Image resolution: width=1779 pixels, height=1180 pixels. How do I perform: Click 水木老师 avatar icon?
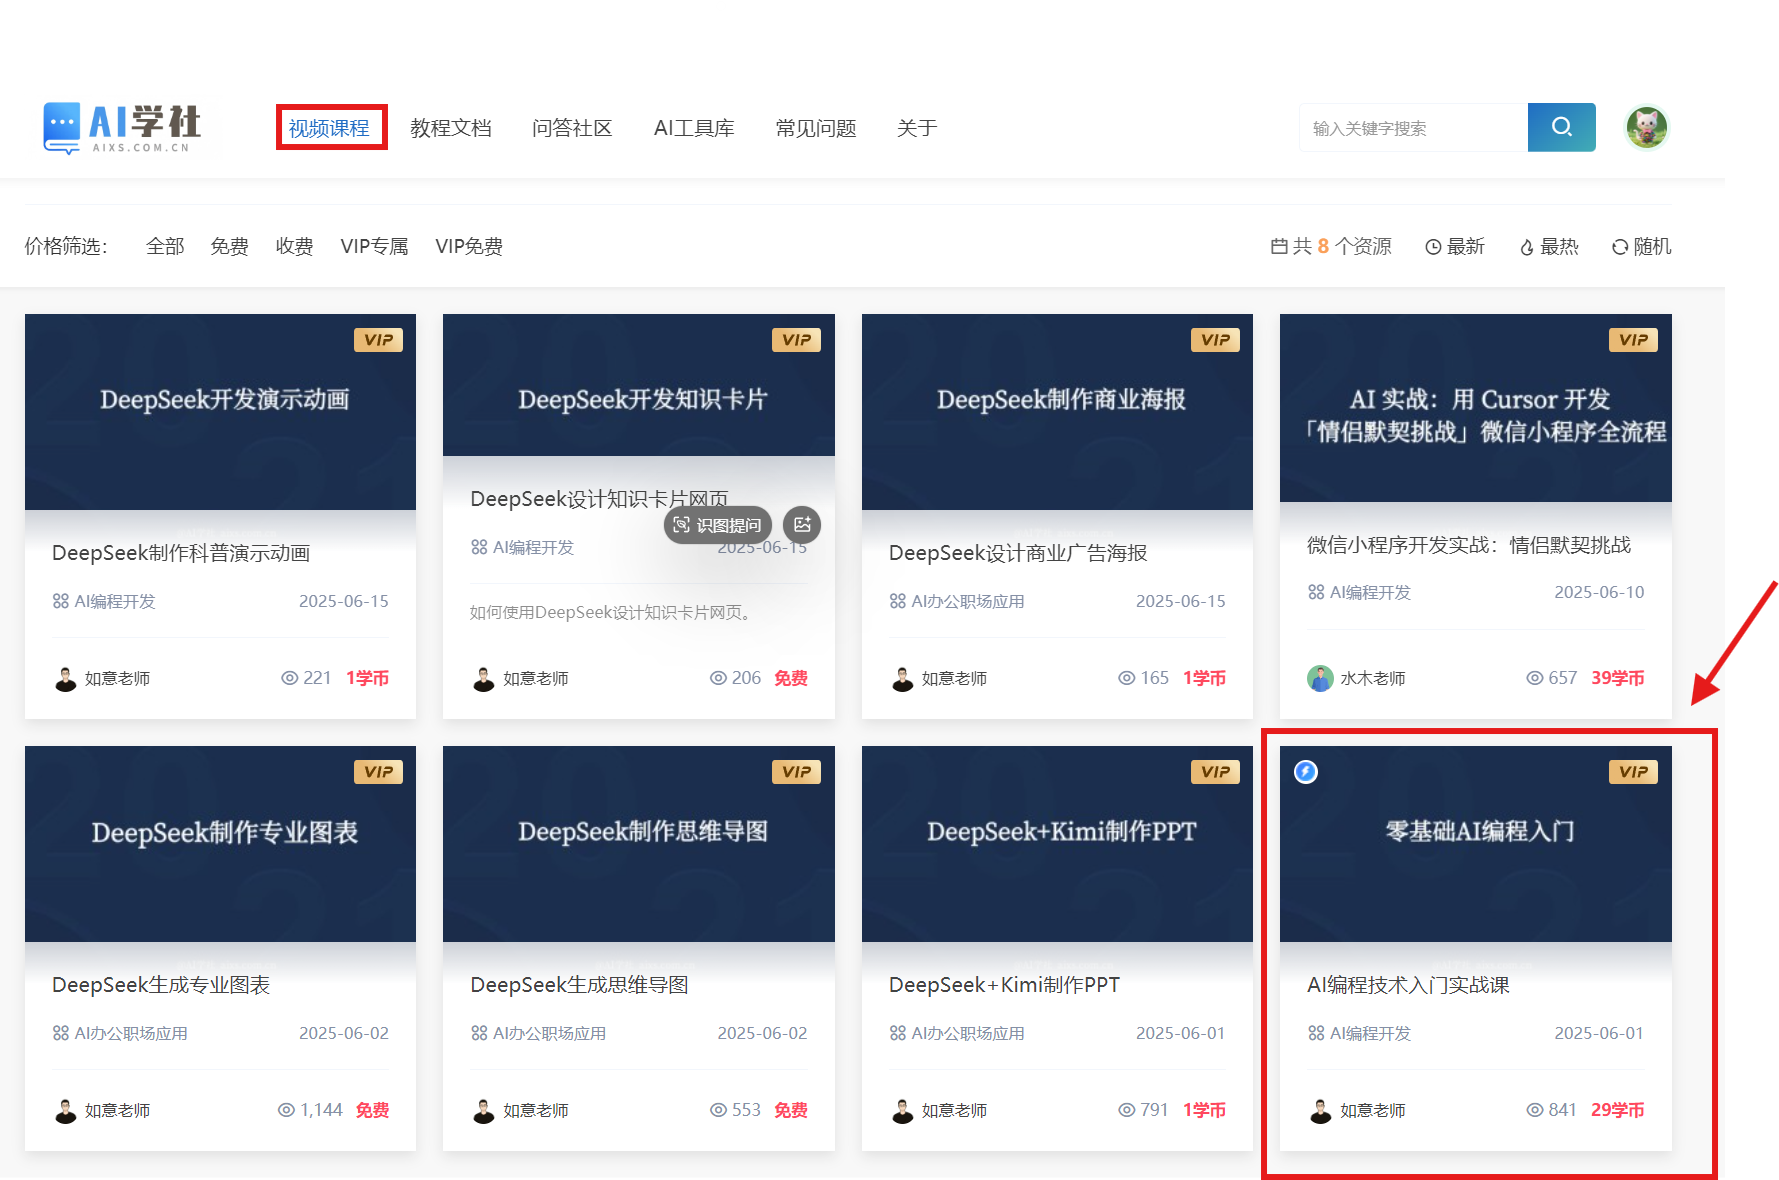tap(1320, 678)
